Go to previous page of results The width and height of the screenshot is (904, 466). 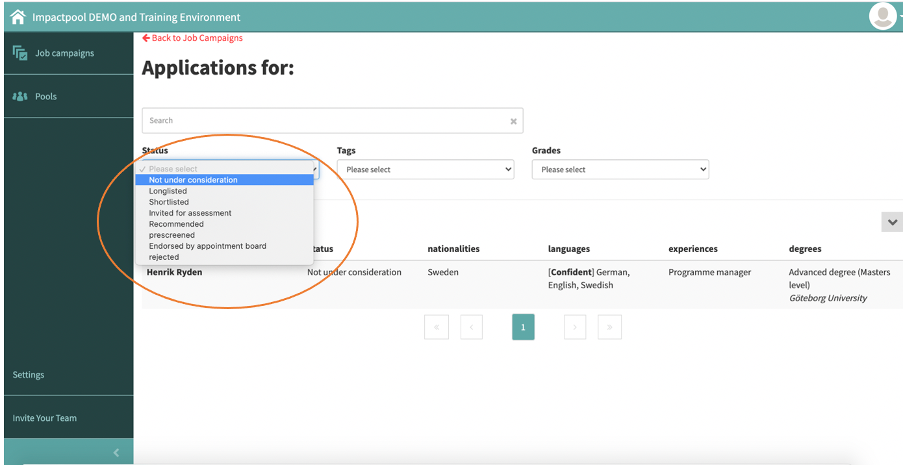(471, 327)
